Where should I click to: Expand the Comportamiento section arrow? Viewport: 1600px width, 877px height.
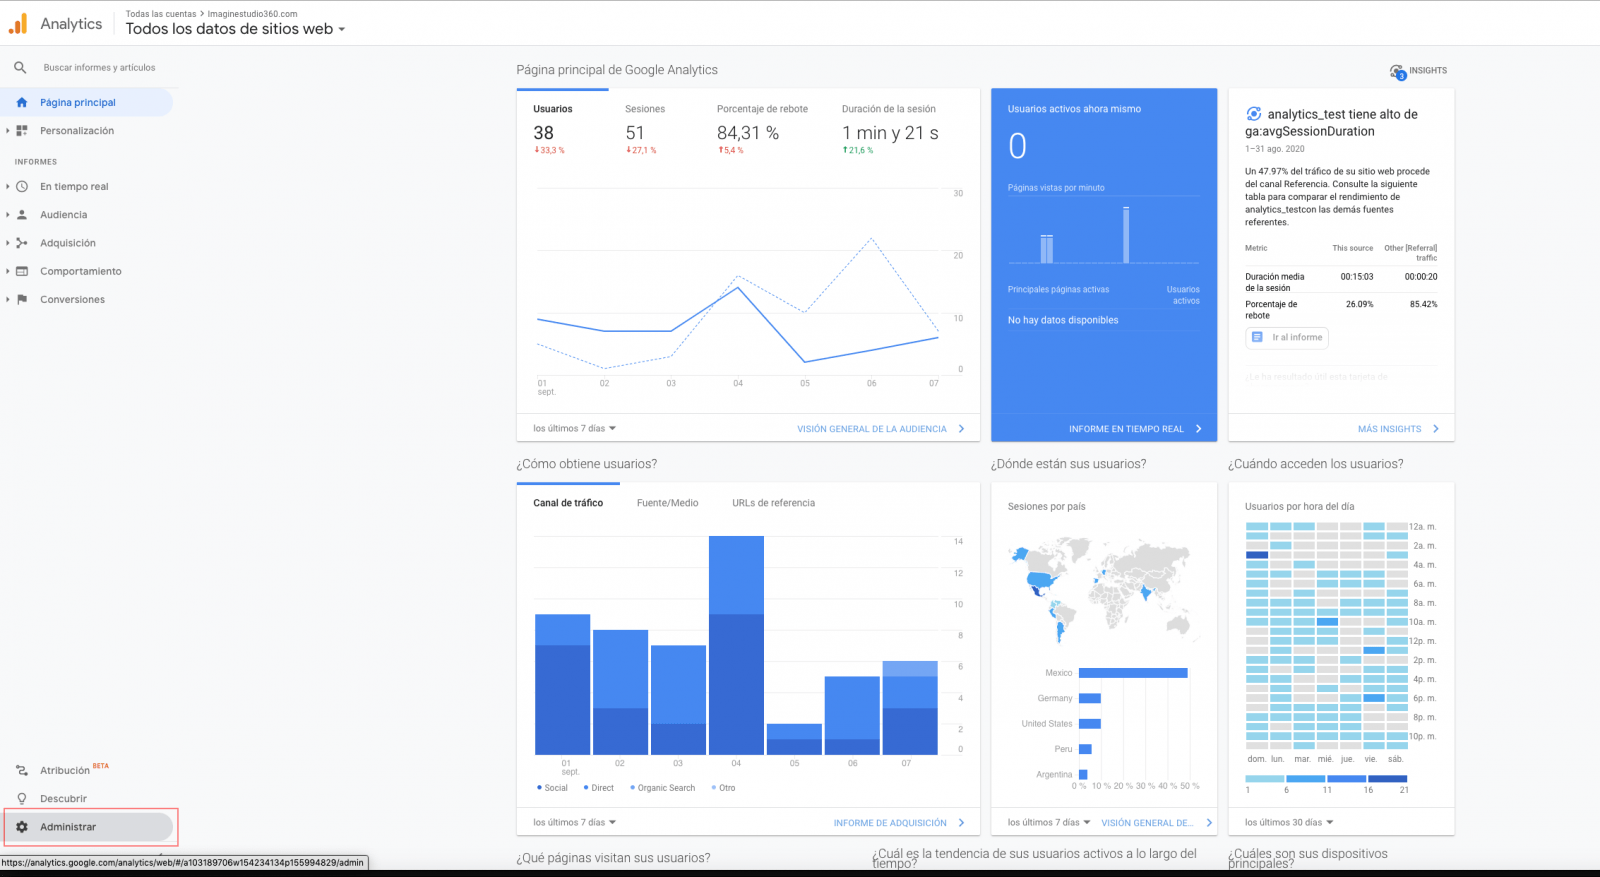coord(7,271)
